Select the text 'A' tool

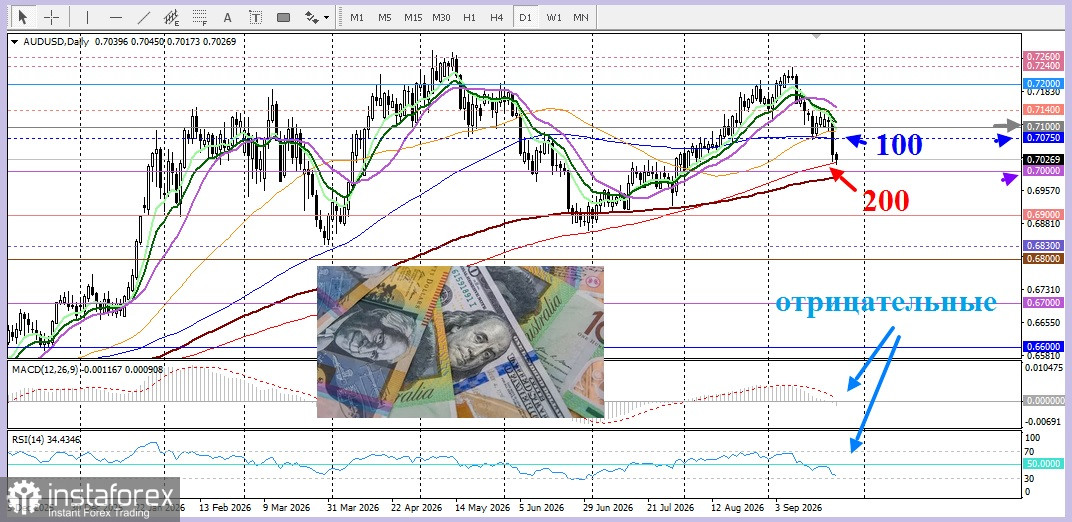coord(228,16)
